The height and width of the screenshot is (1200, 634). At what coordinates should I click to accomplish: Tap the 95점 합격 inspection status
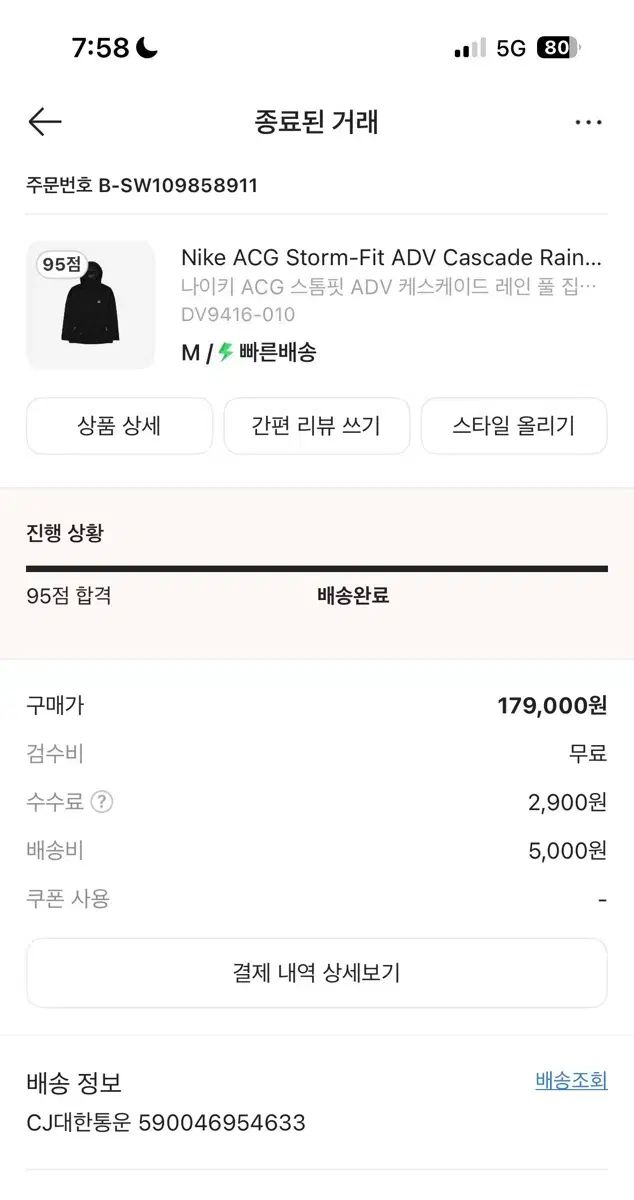pos(69,596)
